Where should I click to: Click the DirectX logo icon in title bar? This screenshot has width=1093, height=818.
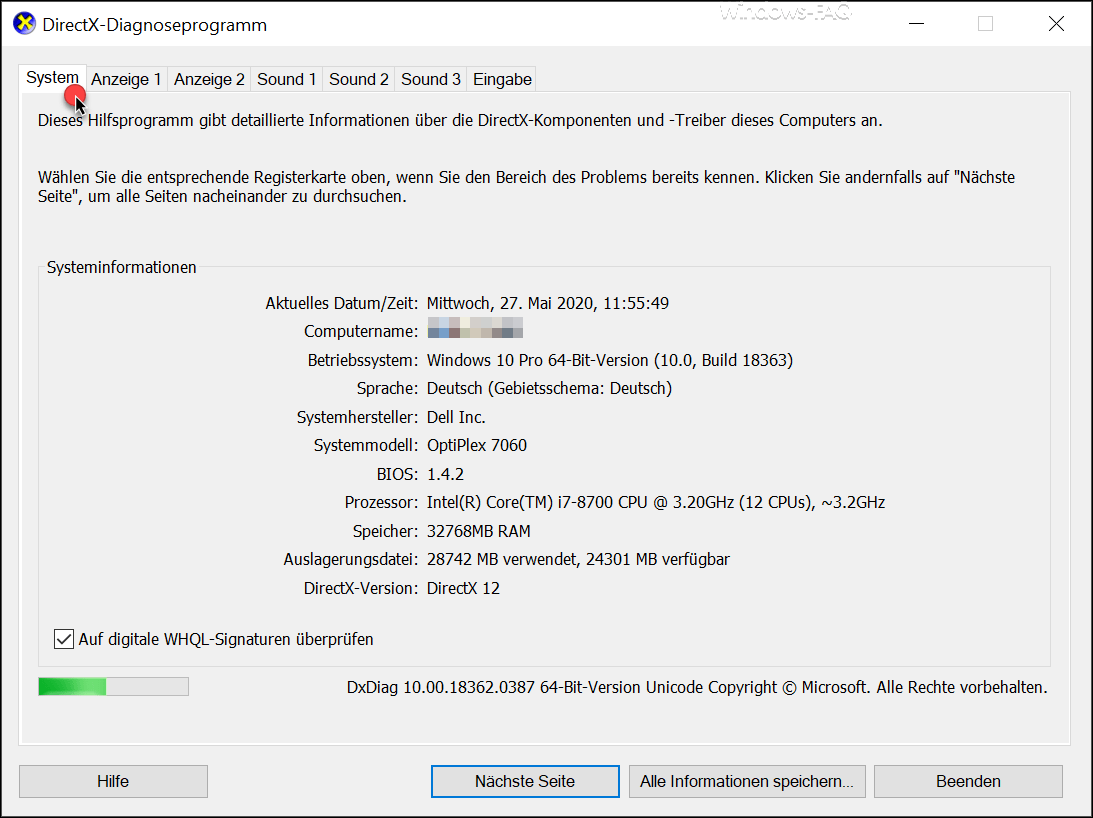[24, 23]
